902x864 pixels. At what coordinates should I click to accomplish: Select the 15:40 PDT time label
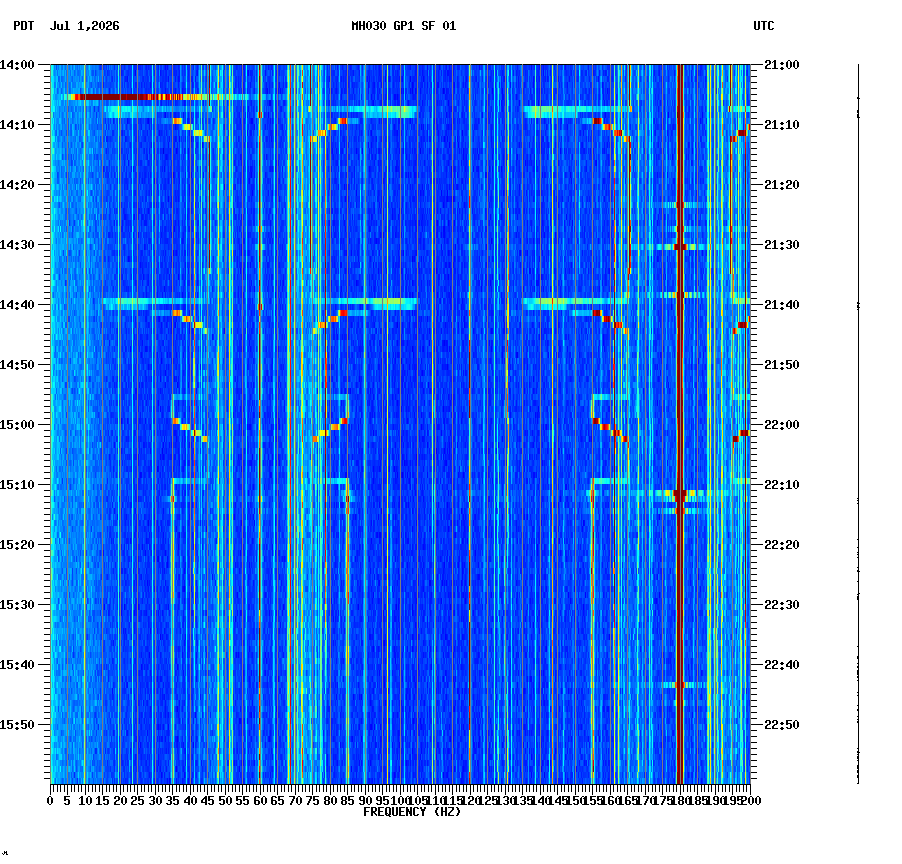(x=17, y=665)
